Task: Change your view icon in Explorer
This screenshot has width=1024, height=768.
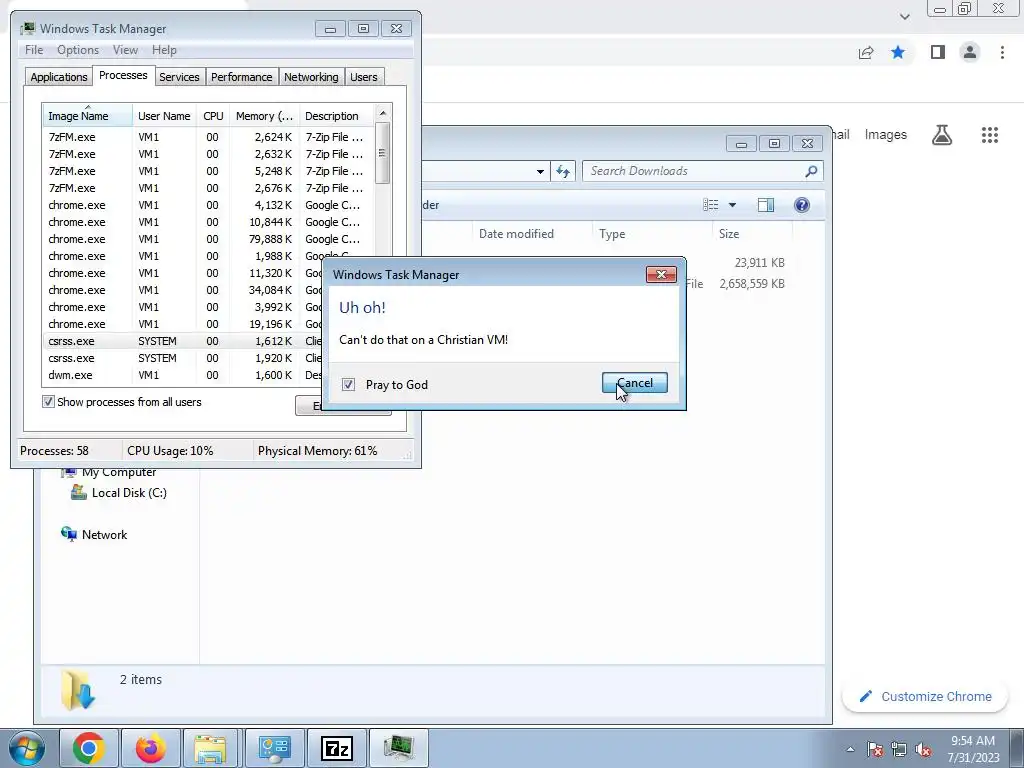Action: [711, 205]
